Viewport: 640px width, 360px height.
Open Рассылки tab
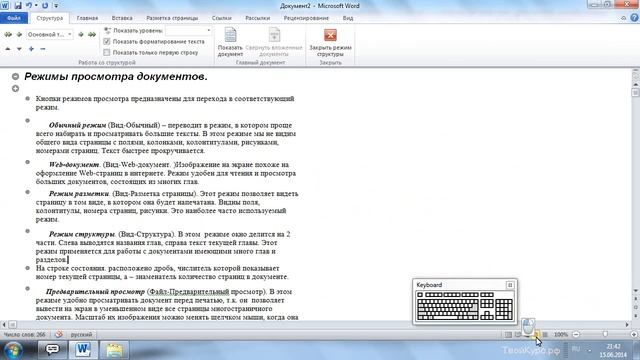pyautogui.click(x=258, y=18)
